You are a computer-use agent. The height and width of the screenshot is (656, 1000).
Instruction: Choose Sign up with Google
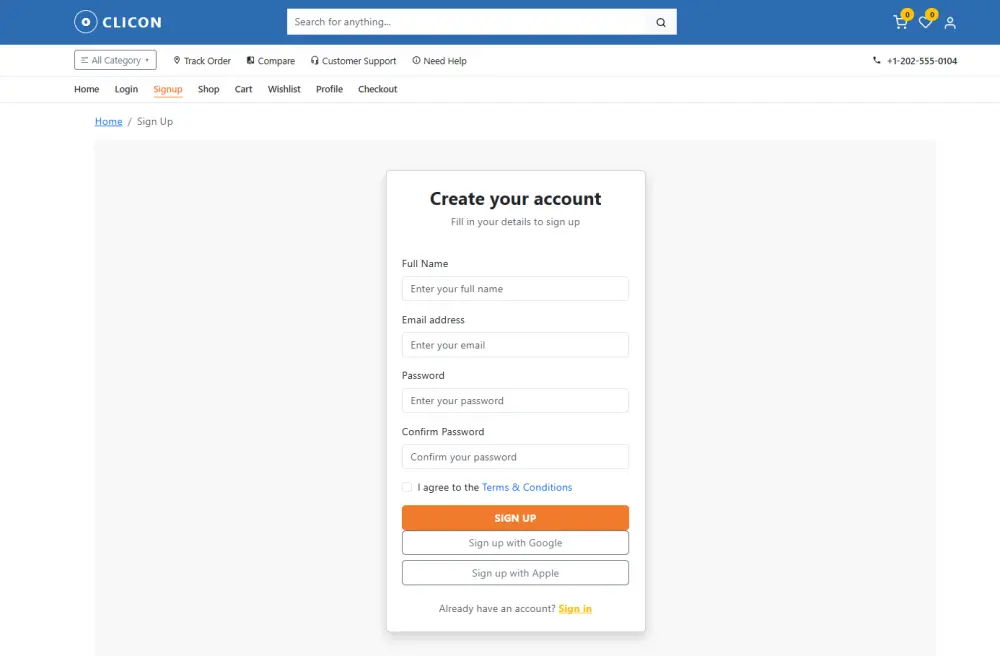pos(515,543)
